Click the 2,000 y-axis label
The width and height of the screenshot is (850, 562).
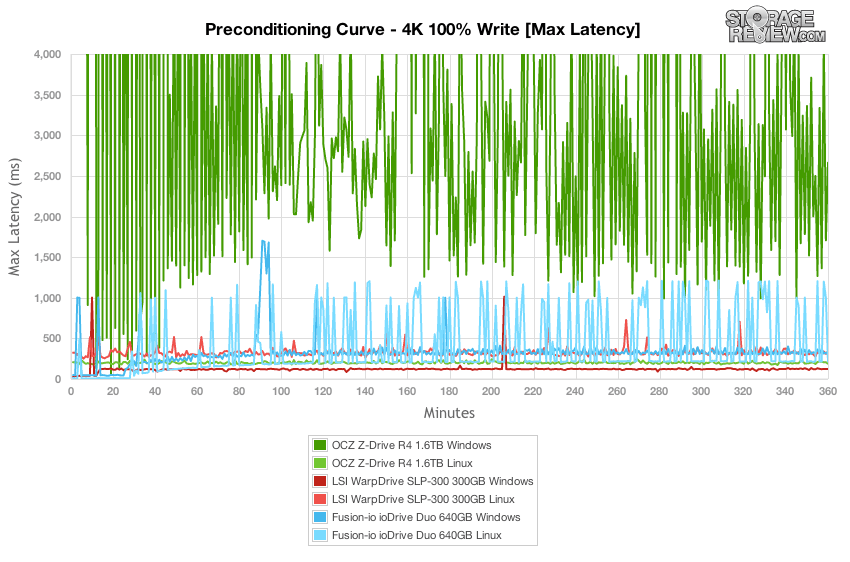48,217
